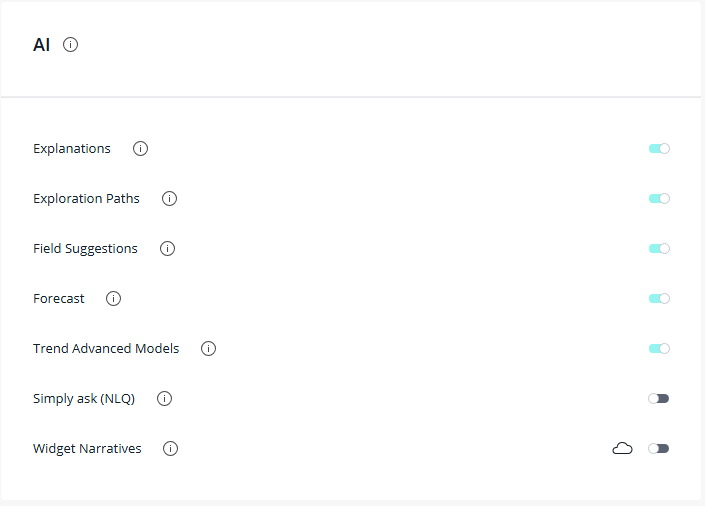Click the info icon beside the AI heading

(70, 45)
